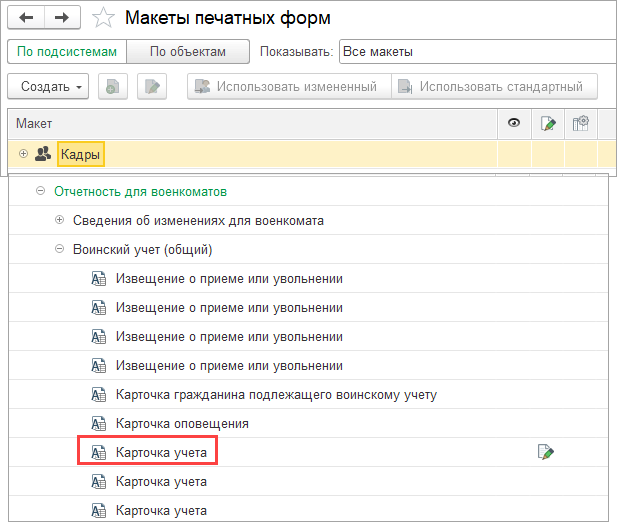This screenshot has height=522, width=617.
Task: Expand the Кадры group
Action: pos(23,154)
